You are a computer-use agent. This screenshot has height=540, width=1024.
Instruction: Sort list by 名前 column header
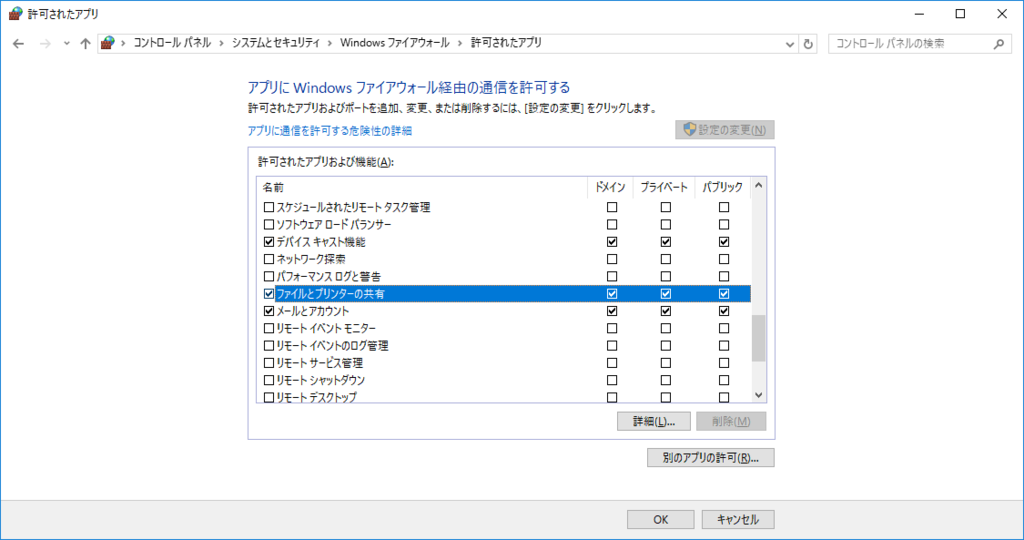422,187
